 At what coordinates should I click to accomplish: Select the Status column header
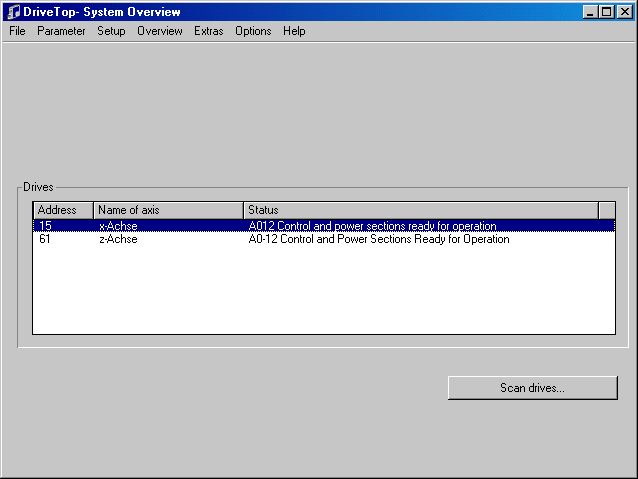421,210
